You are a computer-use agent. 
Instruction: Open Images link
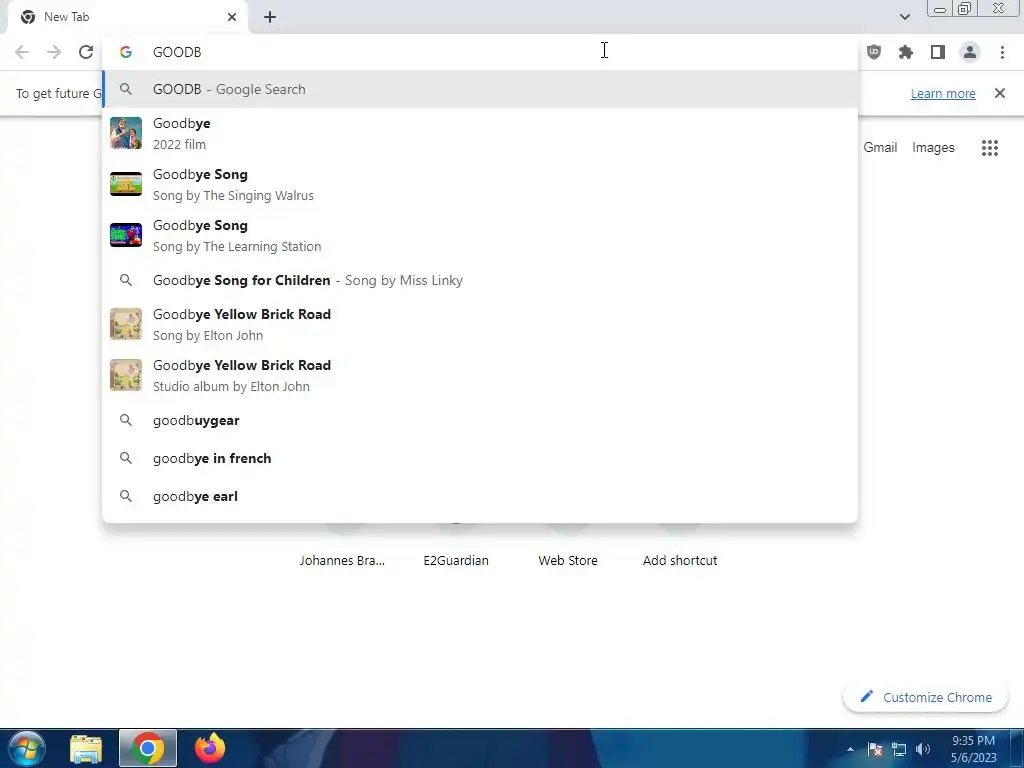click(x=933, y=148)
